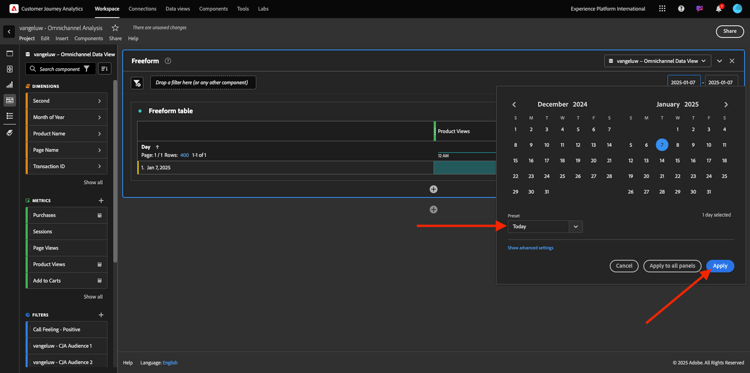Add a new Filter with plus icon
Image resolution: width=750 pixels, height=373 pixels.
pyautogui.click(x=100, y=315)
